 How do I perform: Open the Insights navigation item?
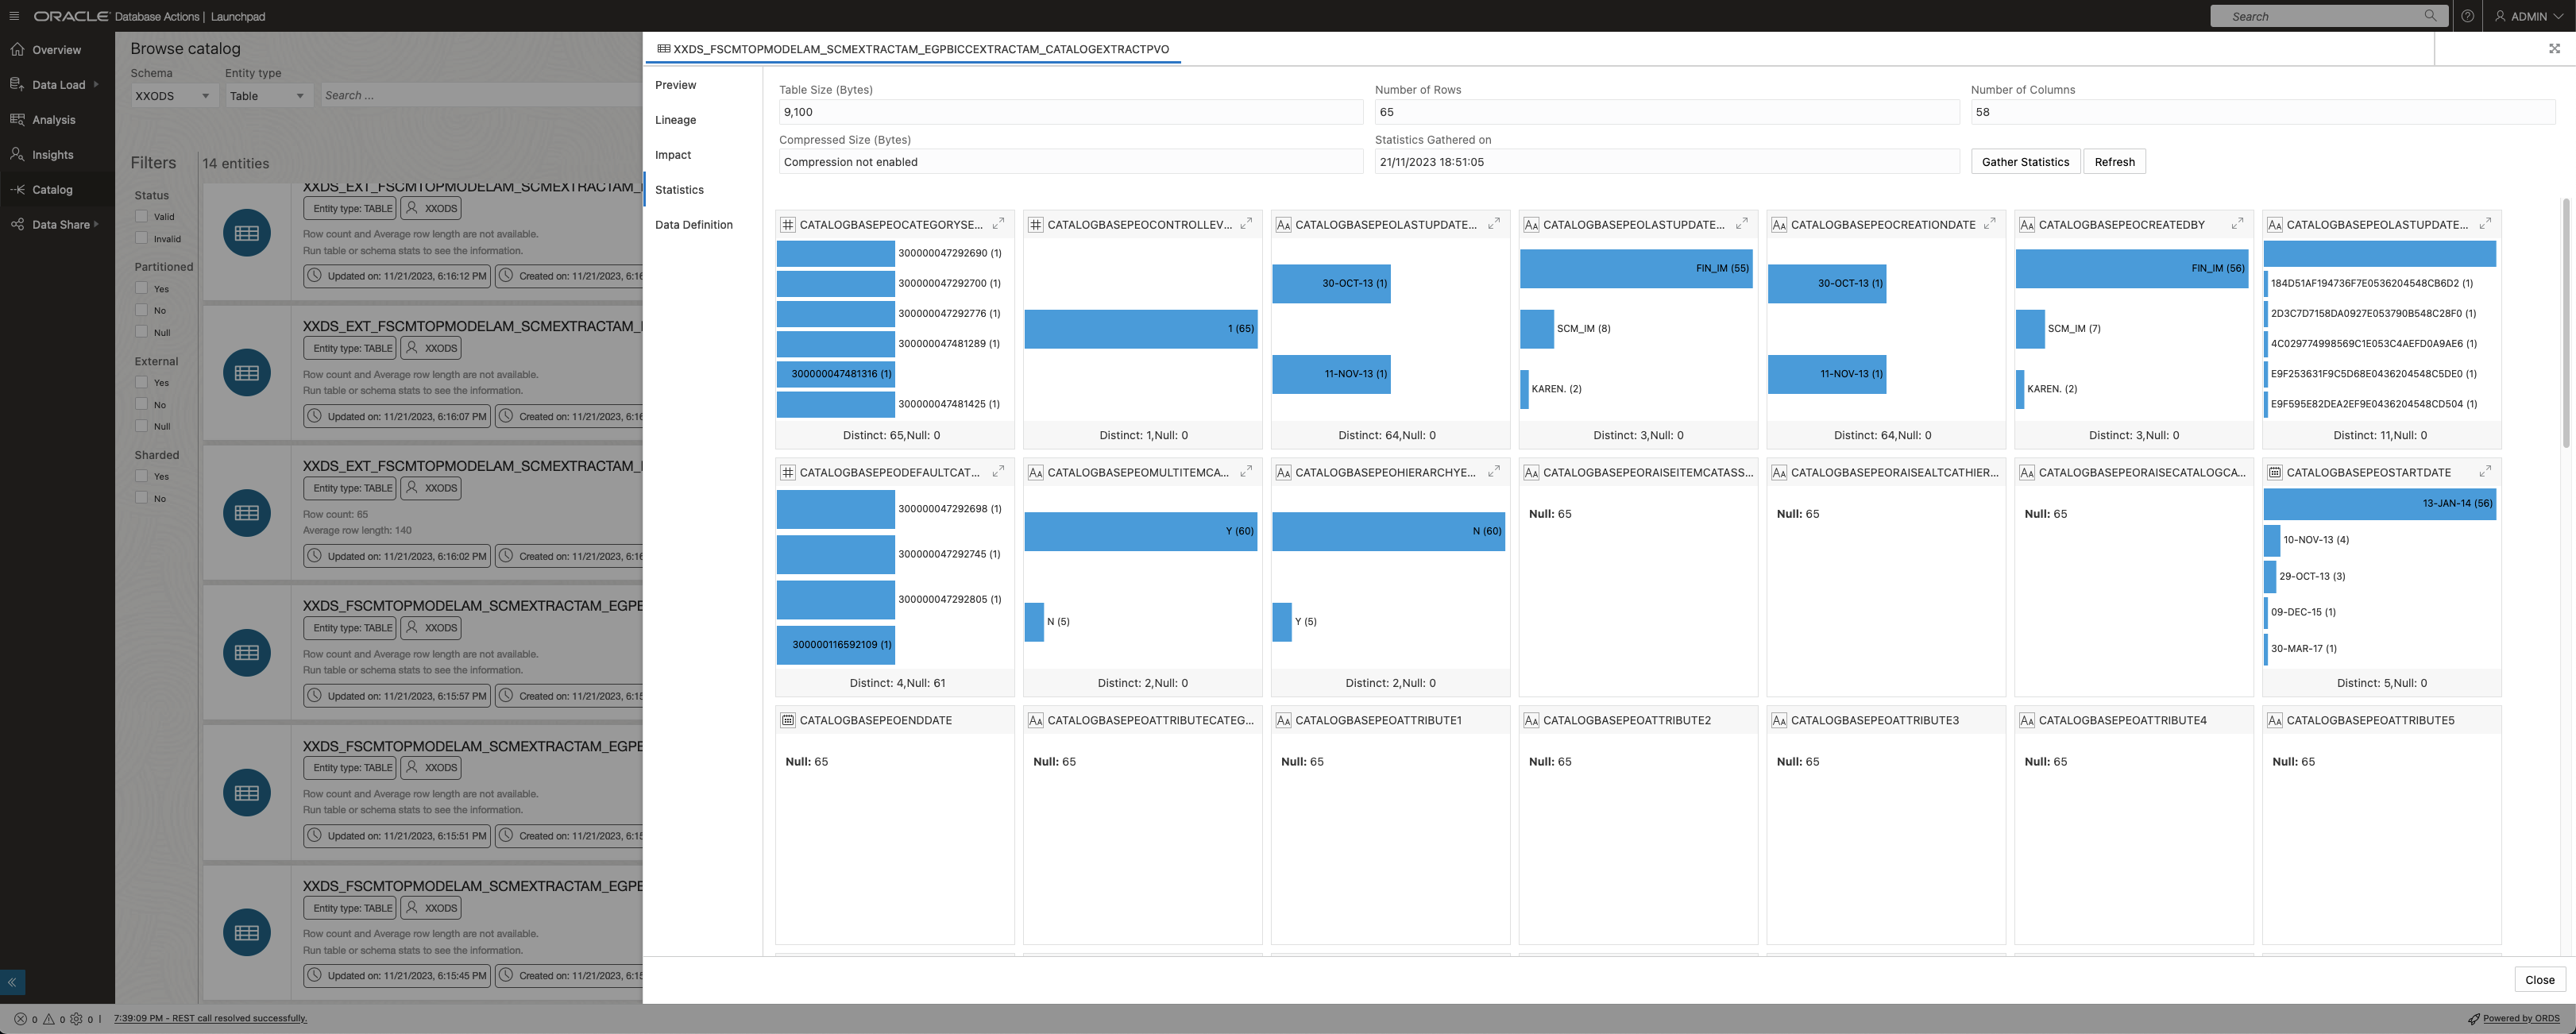coord(52,155)
